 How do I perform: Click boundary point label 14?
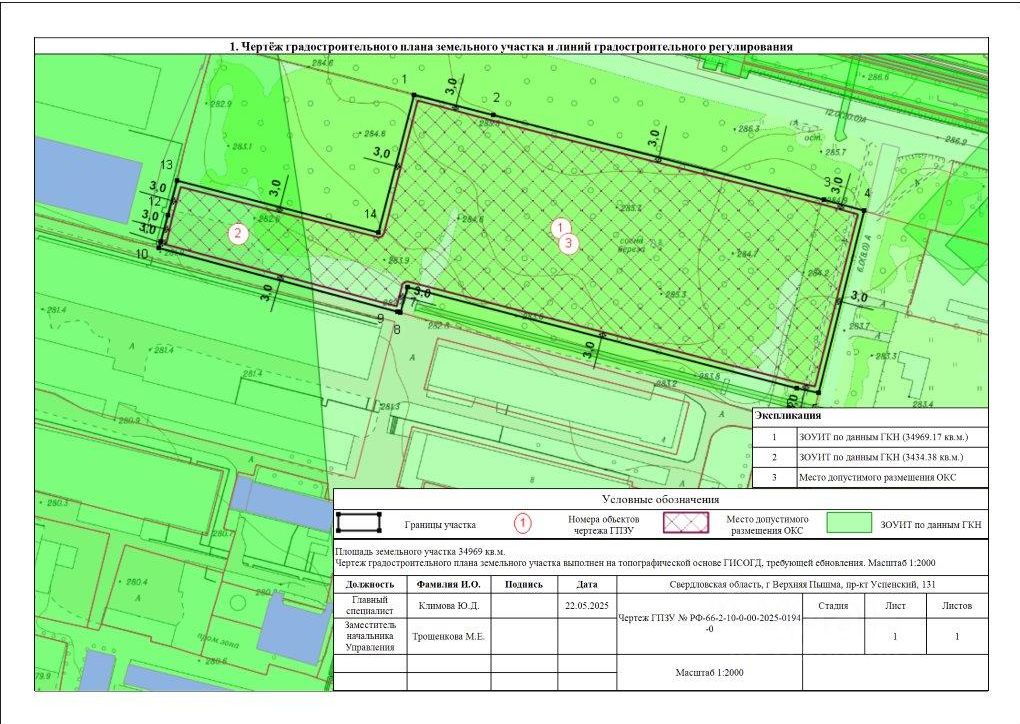coord(370,214)
